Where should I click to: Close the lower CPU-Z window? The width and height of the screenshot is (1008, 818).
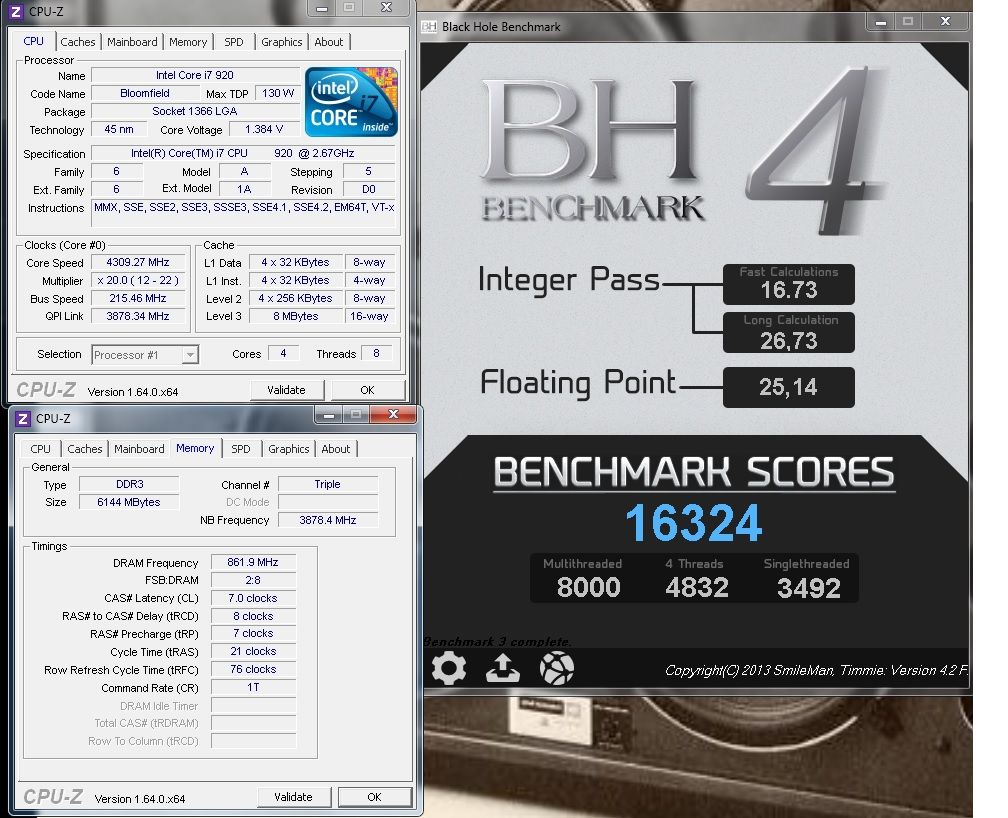click(393, 415)
